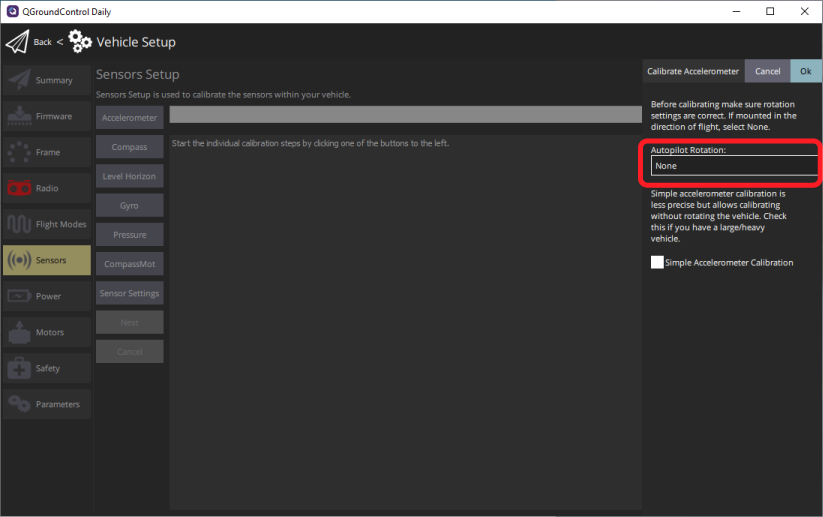Open the Summary tab

point(47,80)
